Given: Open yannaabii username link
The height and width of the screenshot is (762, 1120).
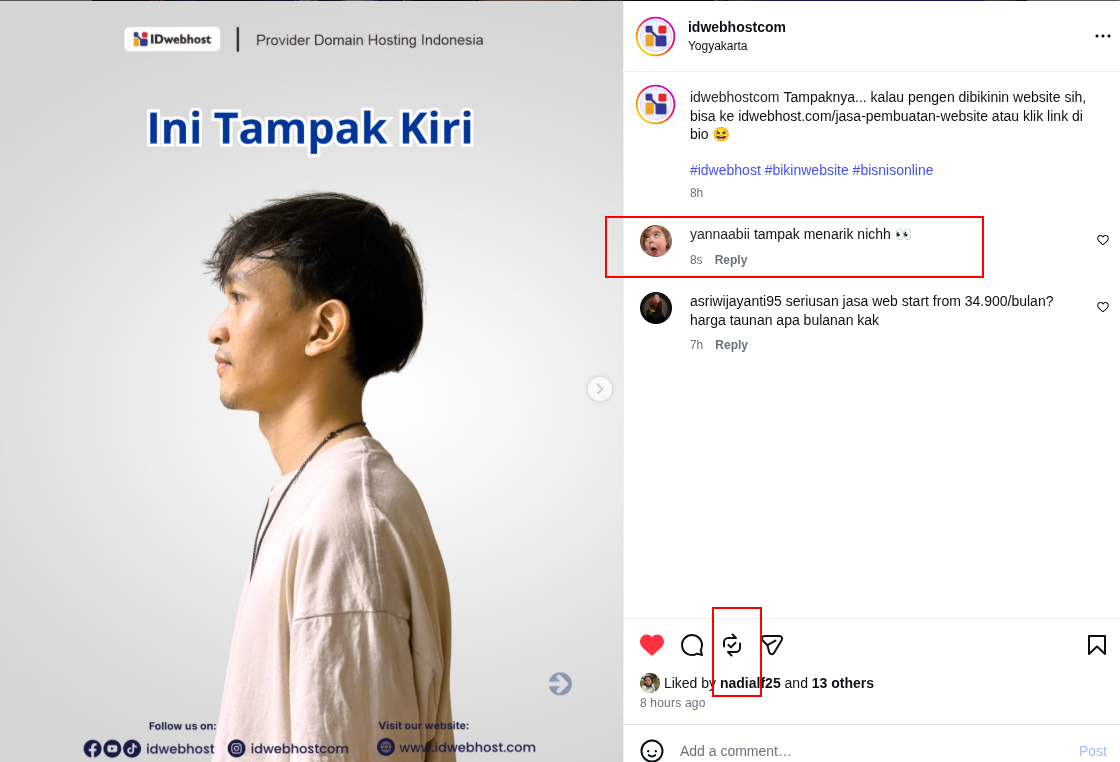Looking at the screenshot, I should pyautogui.click(x=719, y=234).
